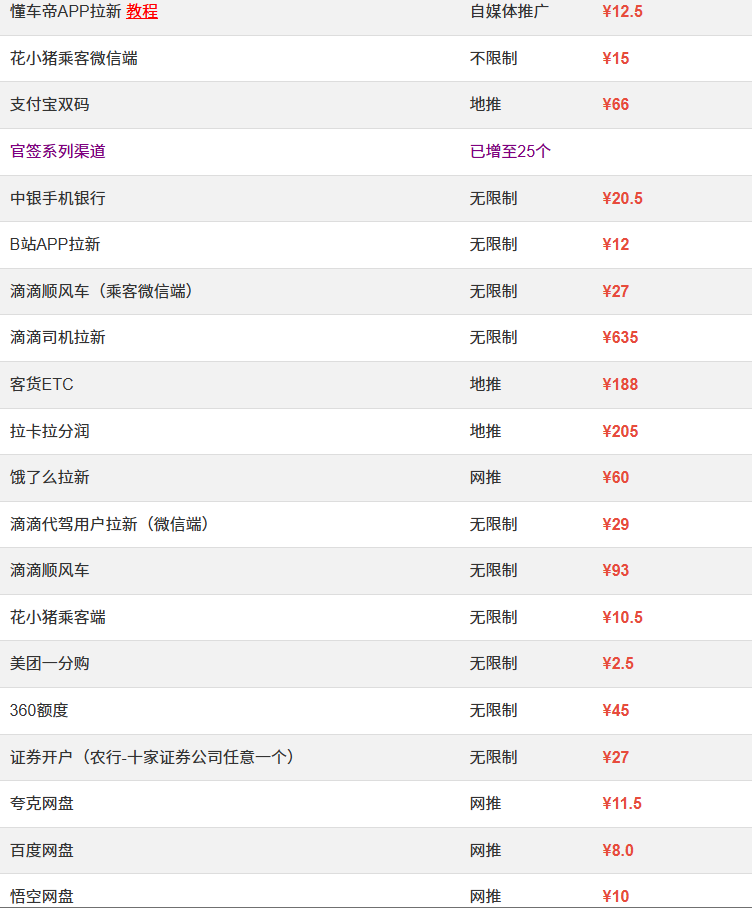Select 地推 in the 支付宝双码 row
The width and height of the screenshot is (752, 908).
pos(485,105)
